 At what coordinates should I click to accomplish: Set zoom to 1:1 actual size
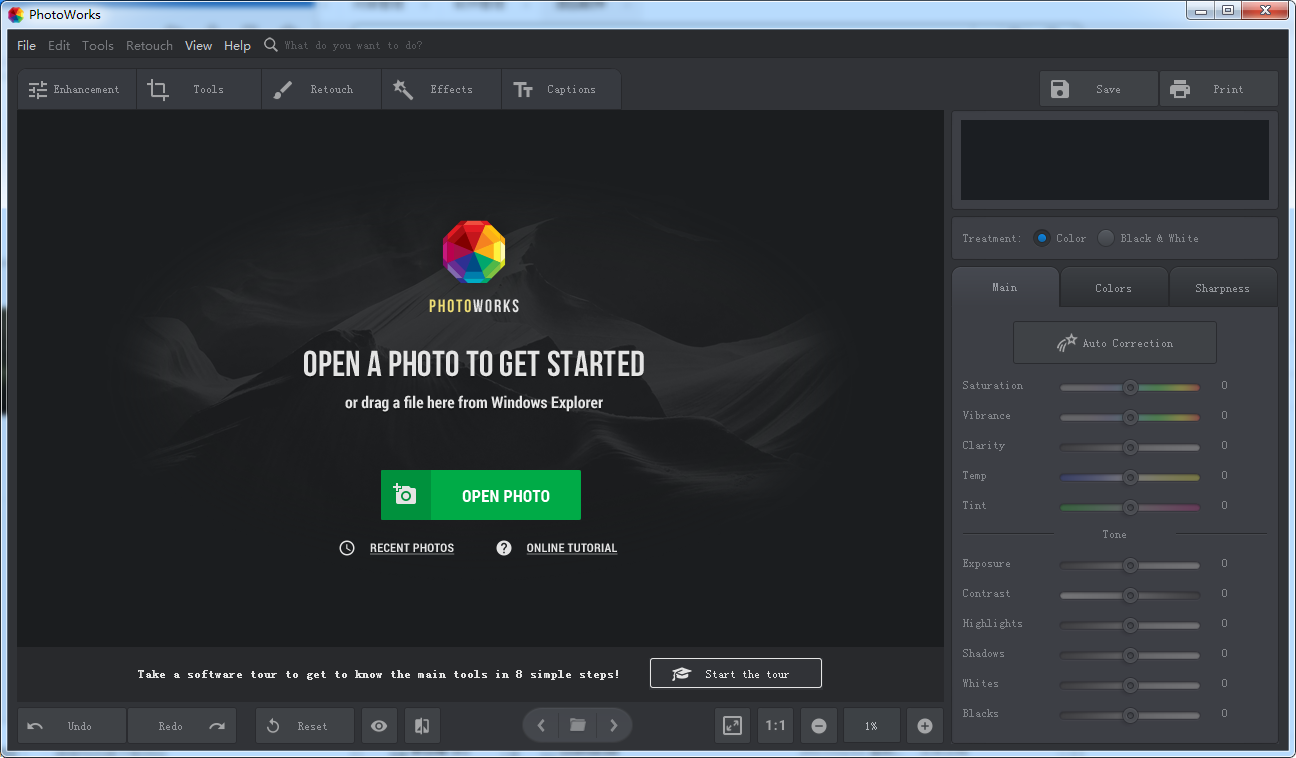point(775,726)
